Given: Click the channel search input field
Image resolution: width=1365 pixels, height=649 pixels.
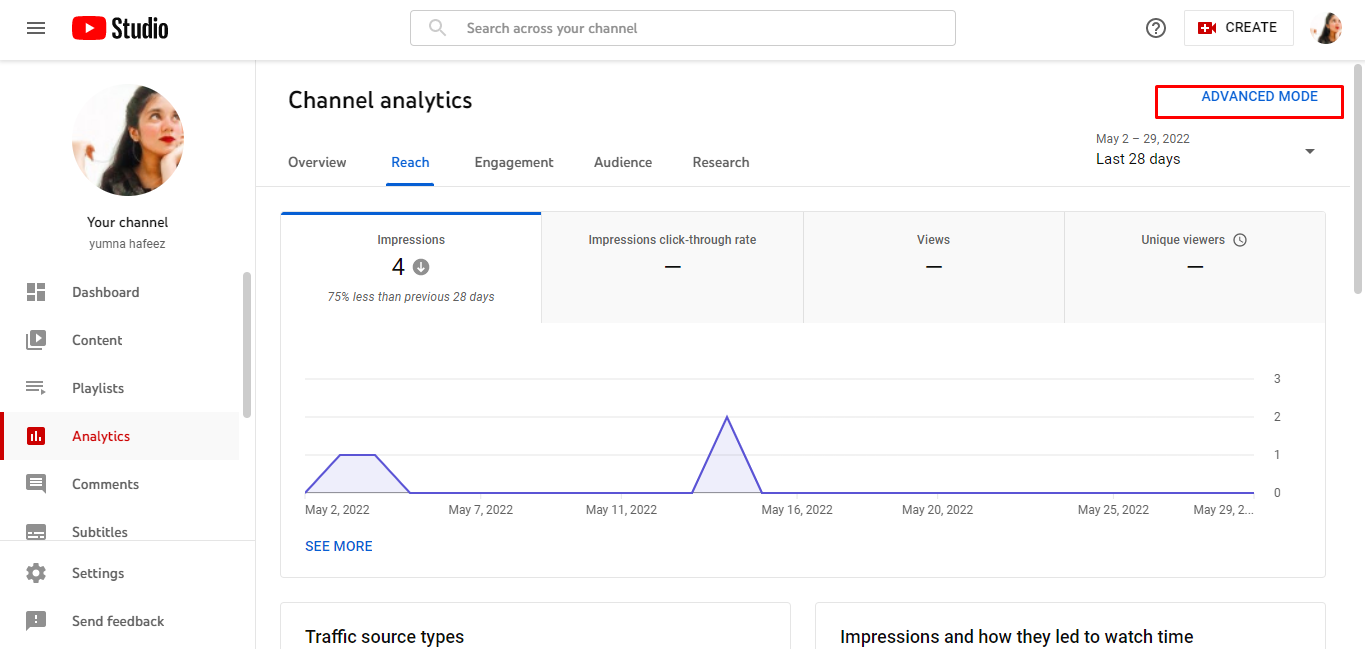Looking at the screenshot, I should tap(683, 28).
